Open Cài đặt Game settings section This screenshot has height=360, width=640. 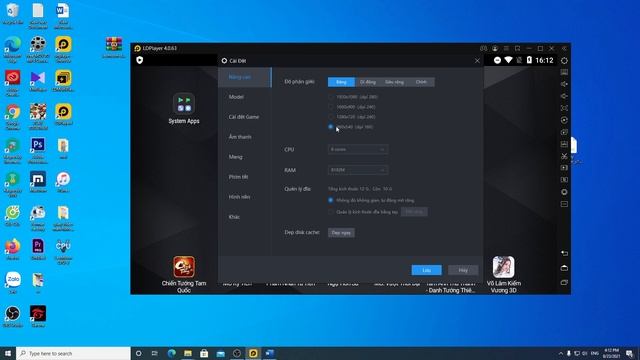pos(244,117)
